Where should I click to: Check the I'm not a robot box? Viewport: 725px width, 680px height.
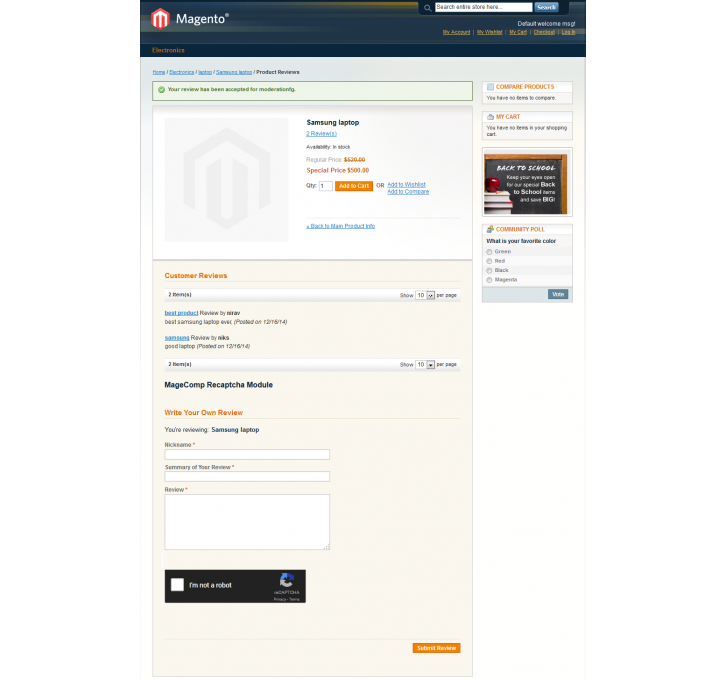178,585
